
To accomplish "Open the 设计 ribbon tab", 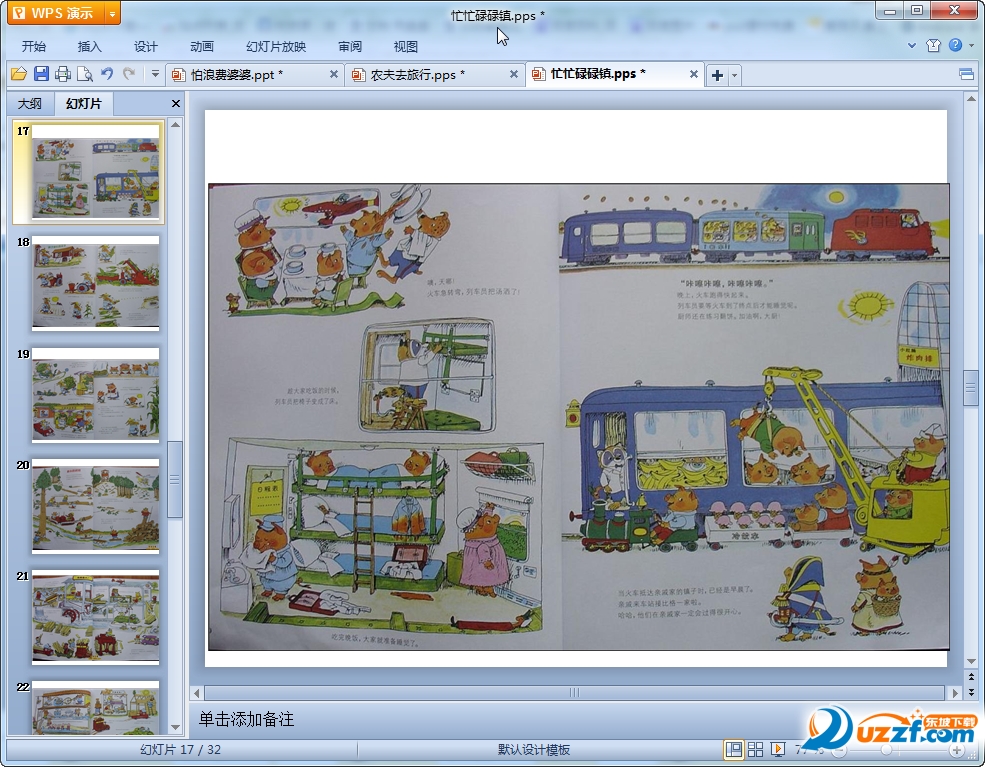I will pos(145,46).
